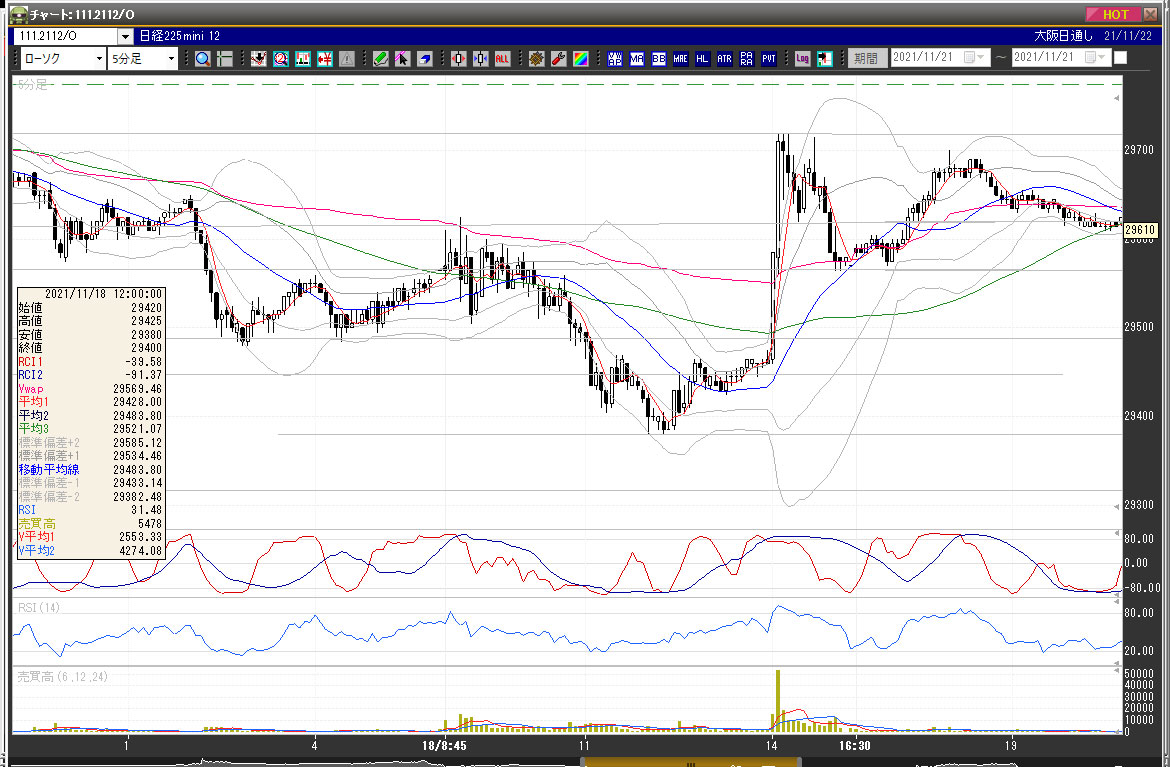Click the red ALL display icon
1170x767 pixels.
click(x=502, y=58)
